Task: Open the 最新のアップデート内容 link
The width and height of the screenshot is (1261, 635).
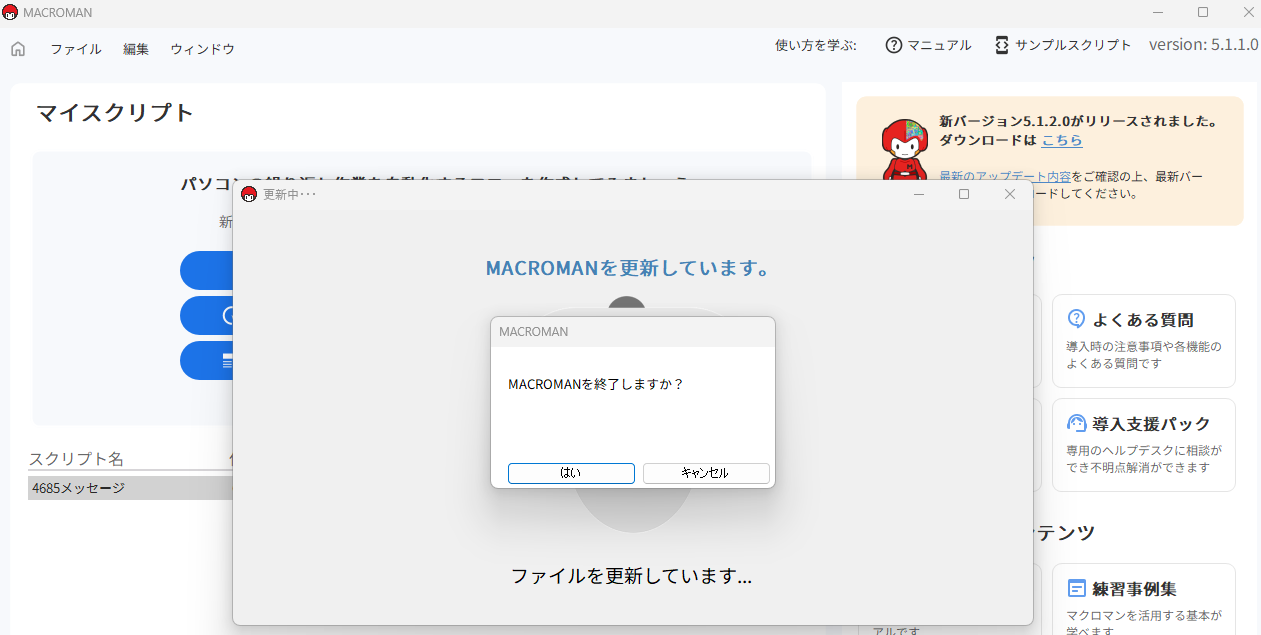Action: coord(1005,177)
